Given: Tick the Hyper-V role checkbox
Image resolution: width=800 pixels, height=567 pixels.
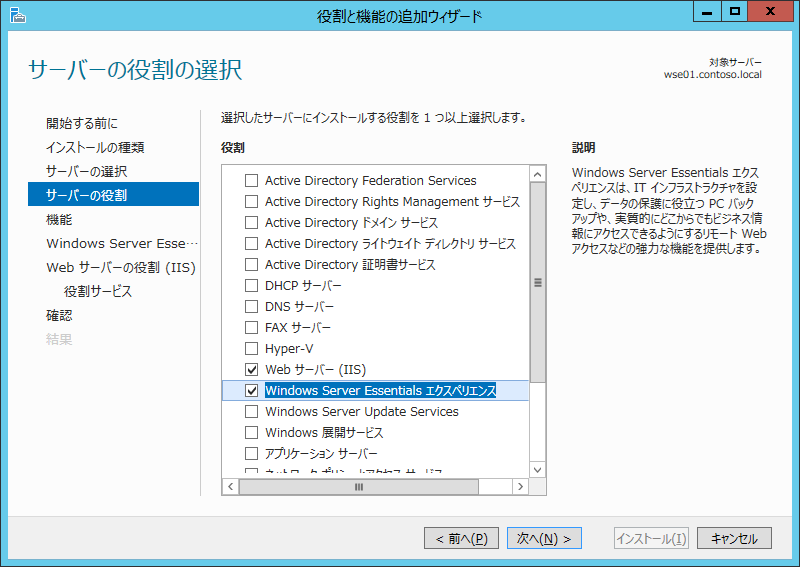Looking at the screenshot, I should 251,349.
